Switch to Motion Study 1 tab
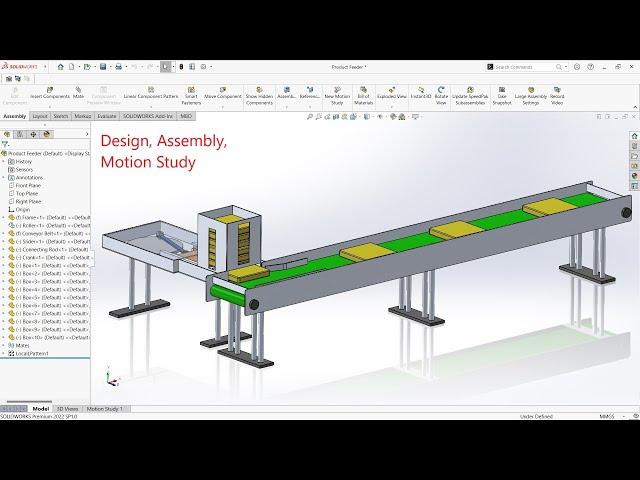The height and width of the screenshot is (480, 640). [x=104, y=409]
